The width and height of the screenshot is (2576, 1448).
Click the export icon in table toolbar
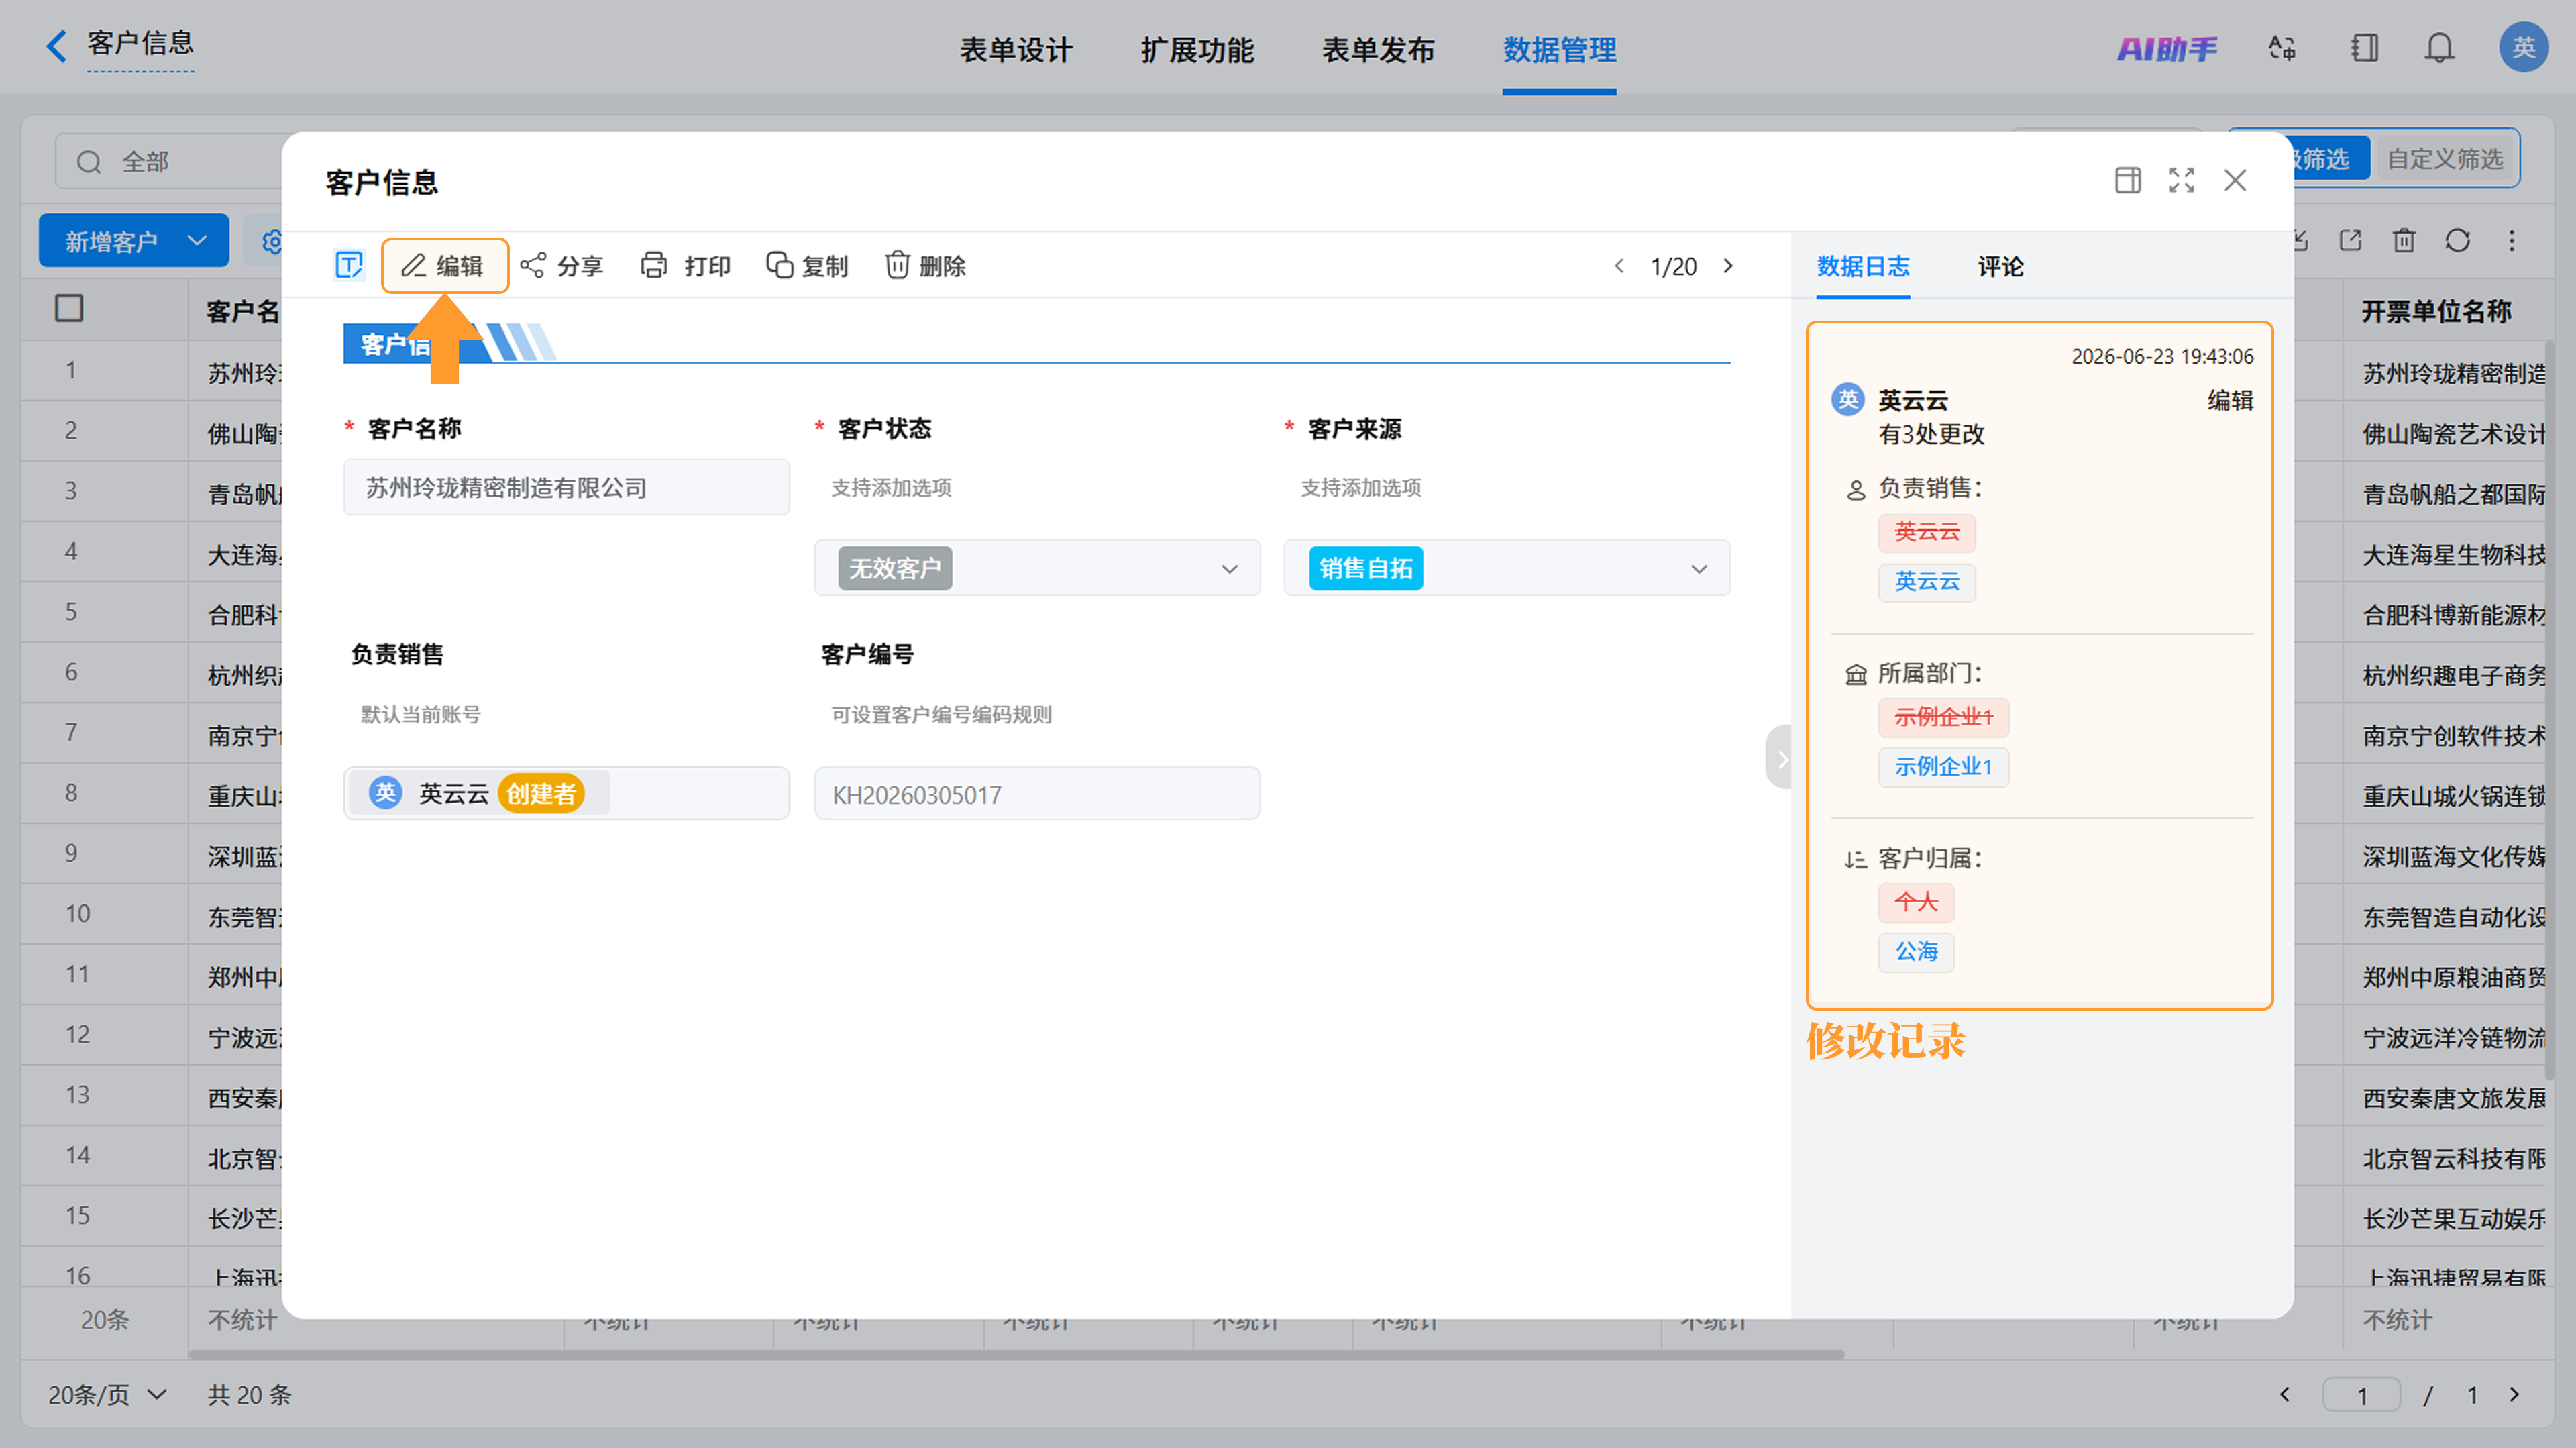(x=2350, y=241)
